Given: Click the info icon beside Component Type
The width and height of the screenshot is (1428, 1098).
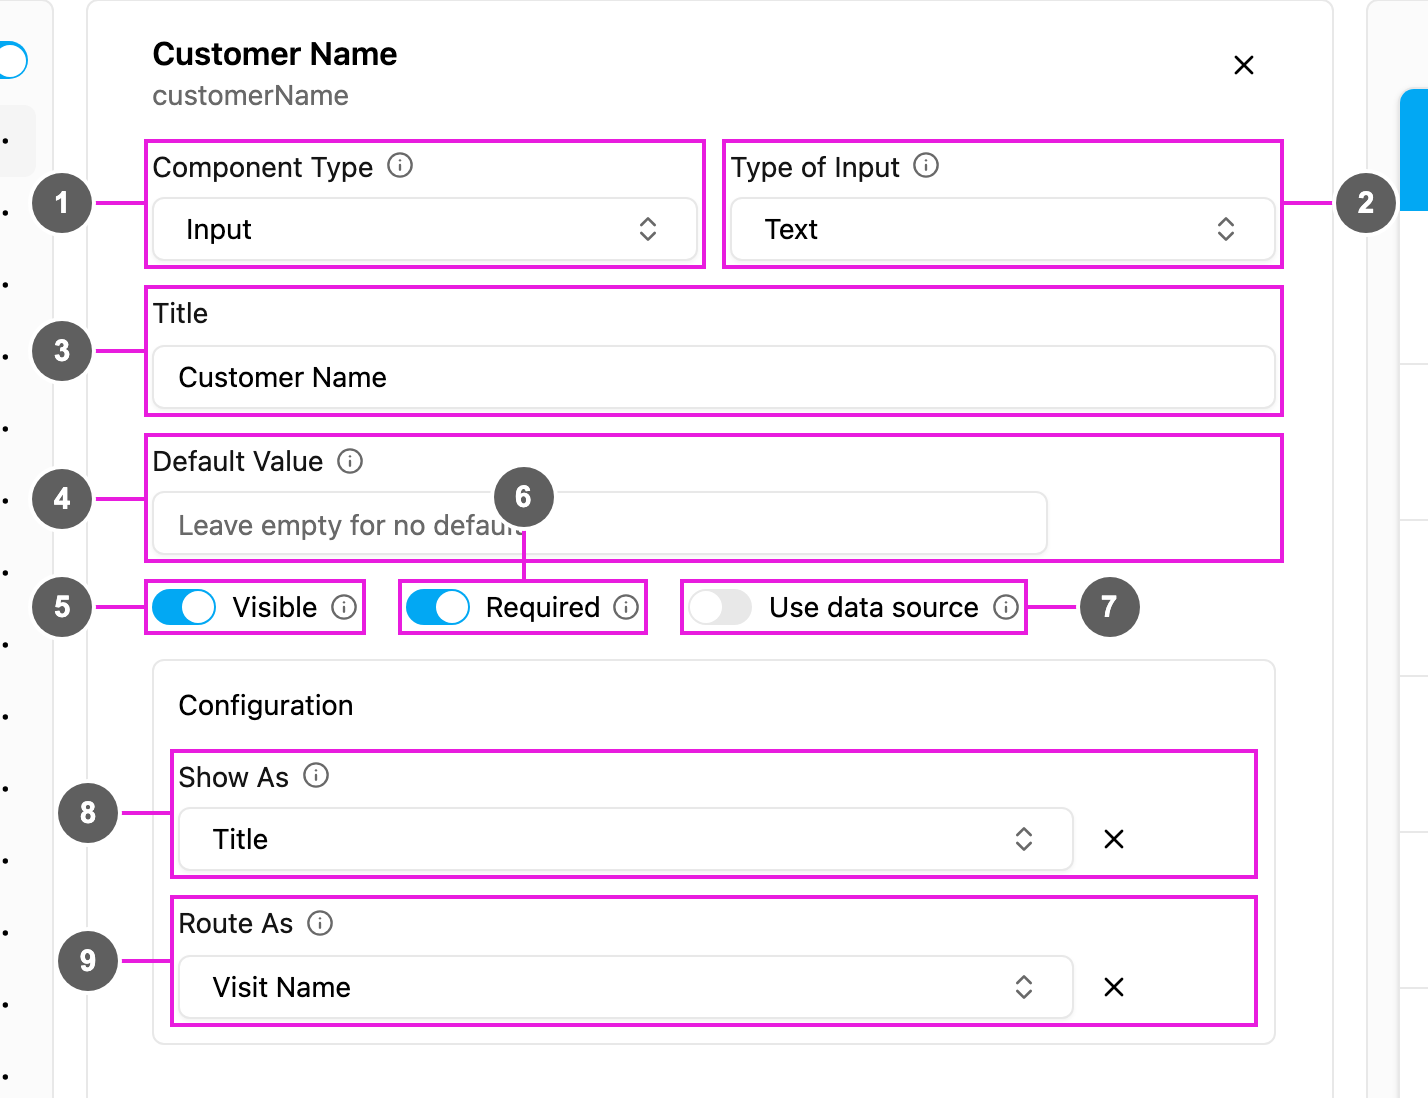Looking at the screenshot, I should [400, 166].
